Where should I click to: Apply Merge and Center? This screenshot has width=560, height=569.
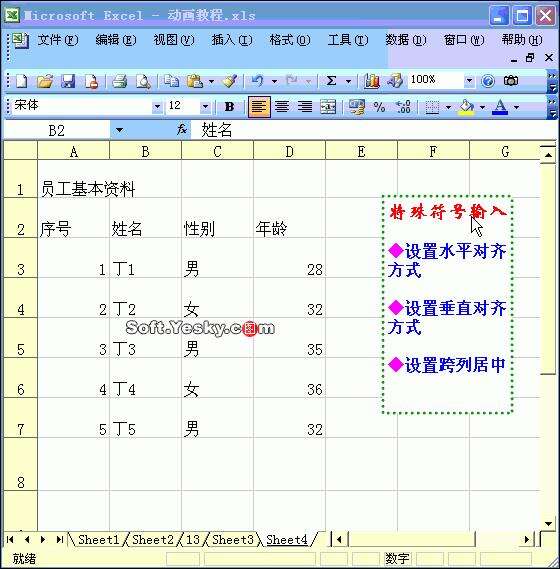328,107
